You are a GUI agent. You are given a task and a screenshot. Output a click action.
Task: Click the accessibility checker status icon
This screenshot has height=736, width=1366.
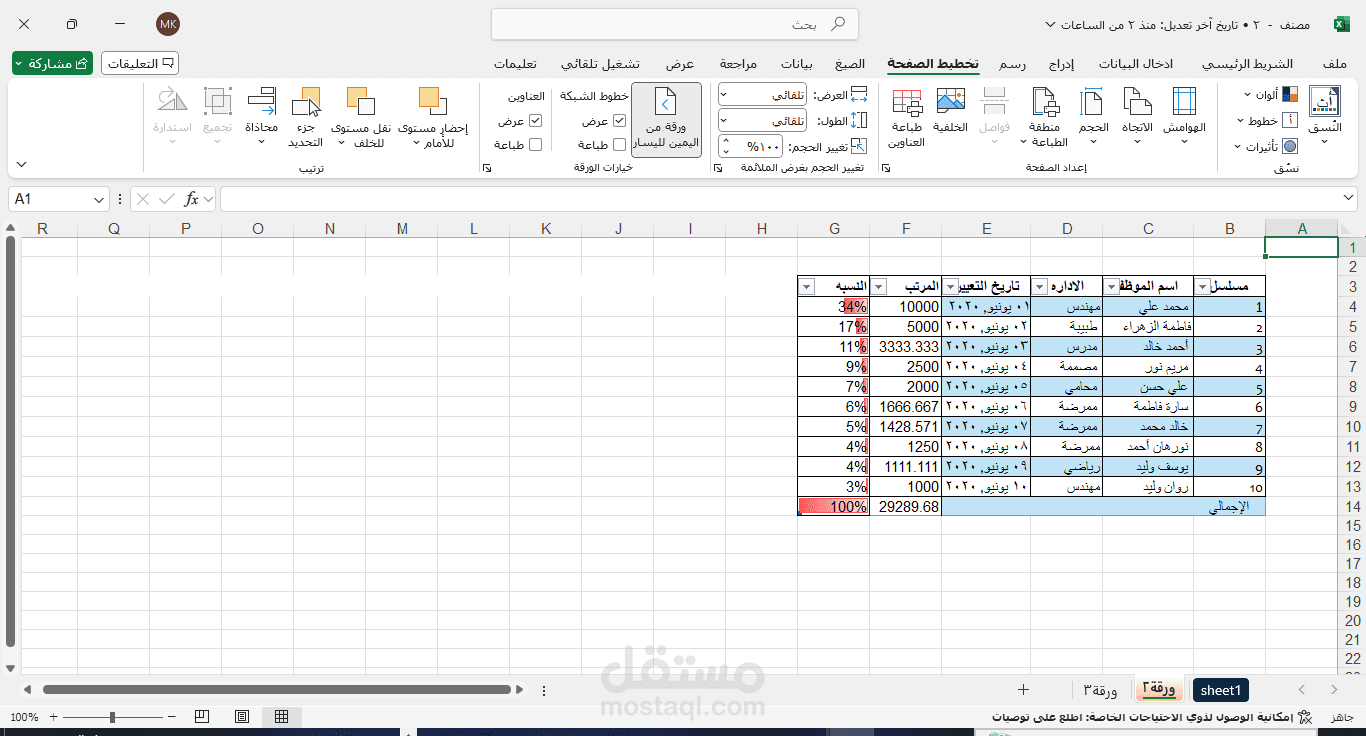click(x=1303, y=717)
